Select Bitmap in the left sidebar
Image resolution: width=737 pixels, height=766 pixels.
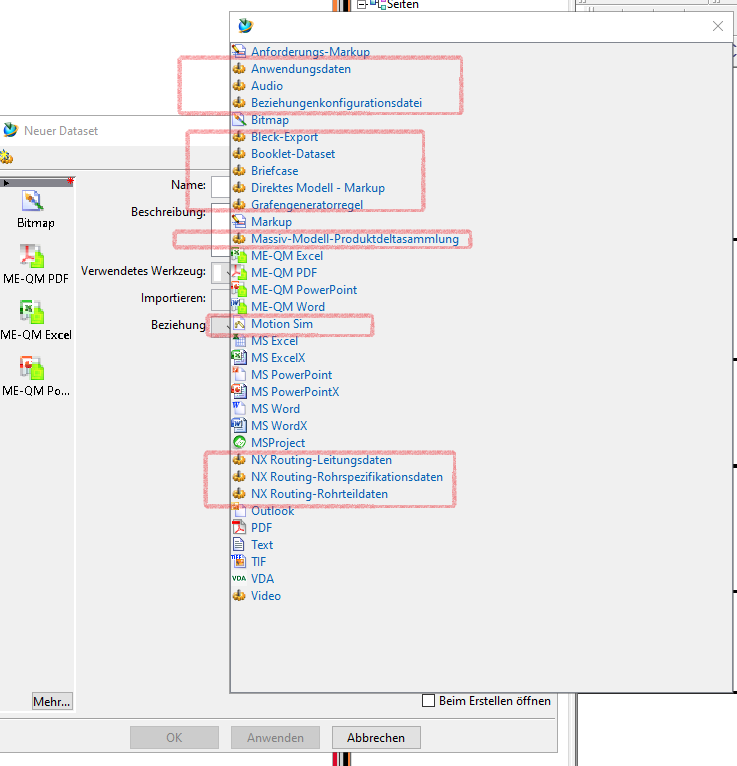(x=35, y=210)
